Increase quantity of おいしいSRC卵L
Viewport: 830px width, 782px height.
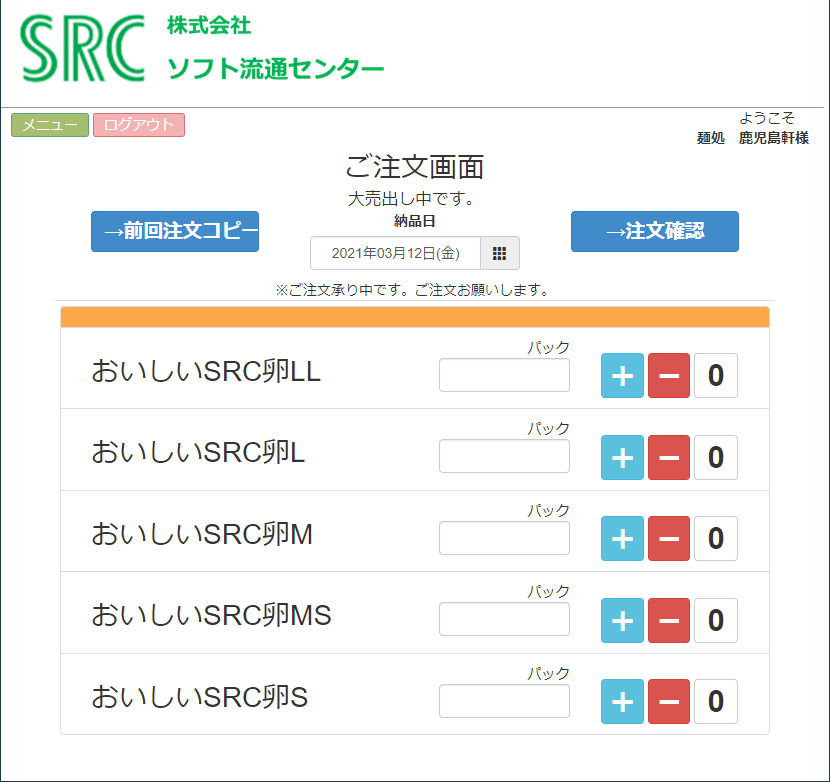click(622, 457)
